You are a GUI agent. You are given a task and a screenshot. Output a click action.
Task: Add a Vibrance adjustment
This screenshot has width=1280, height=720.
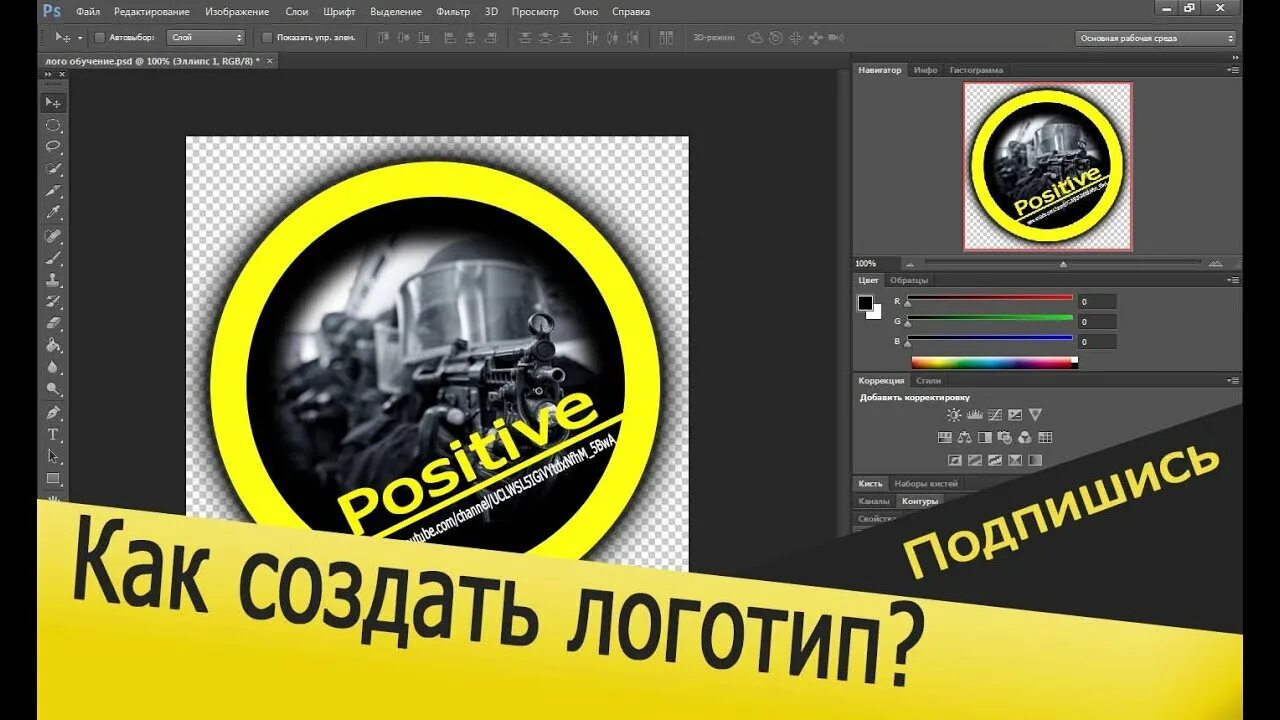pyautogui.click(x=1035, y=414)
